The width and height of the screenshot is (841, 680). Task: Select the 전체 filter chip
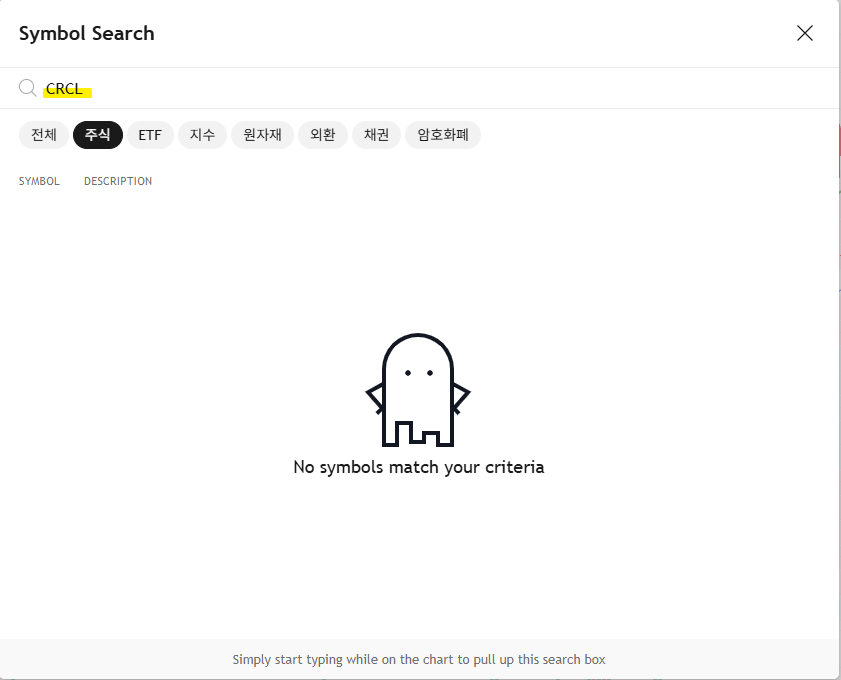coord(44,135)
